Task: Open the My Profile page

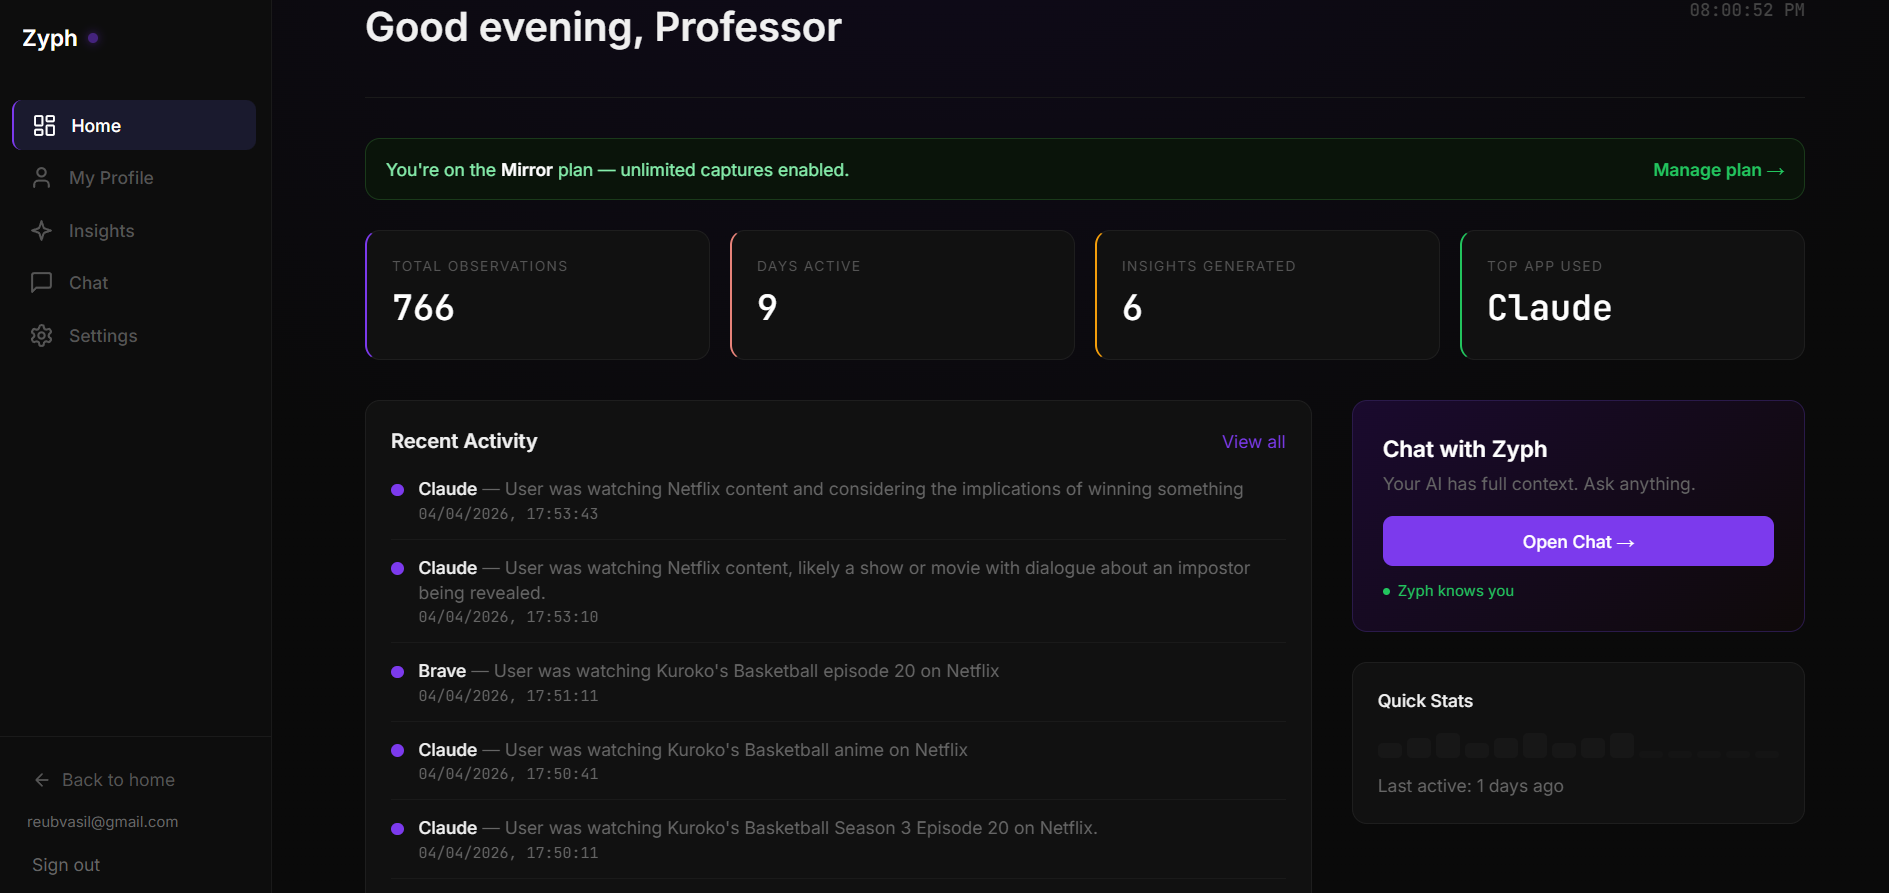Action: pos(134,178)
